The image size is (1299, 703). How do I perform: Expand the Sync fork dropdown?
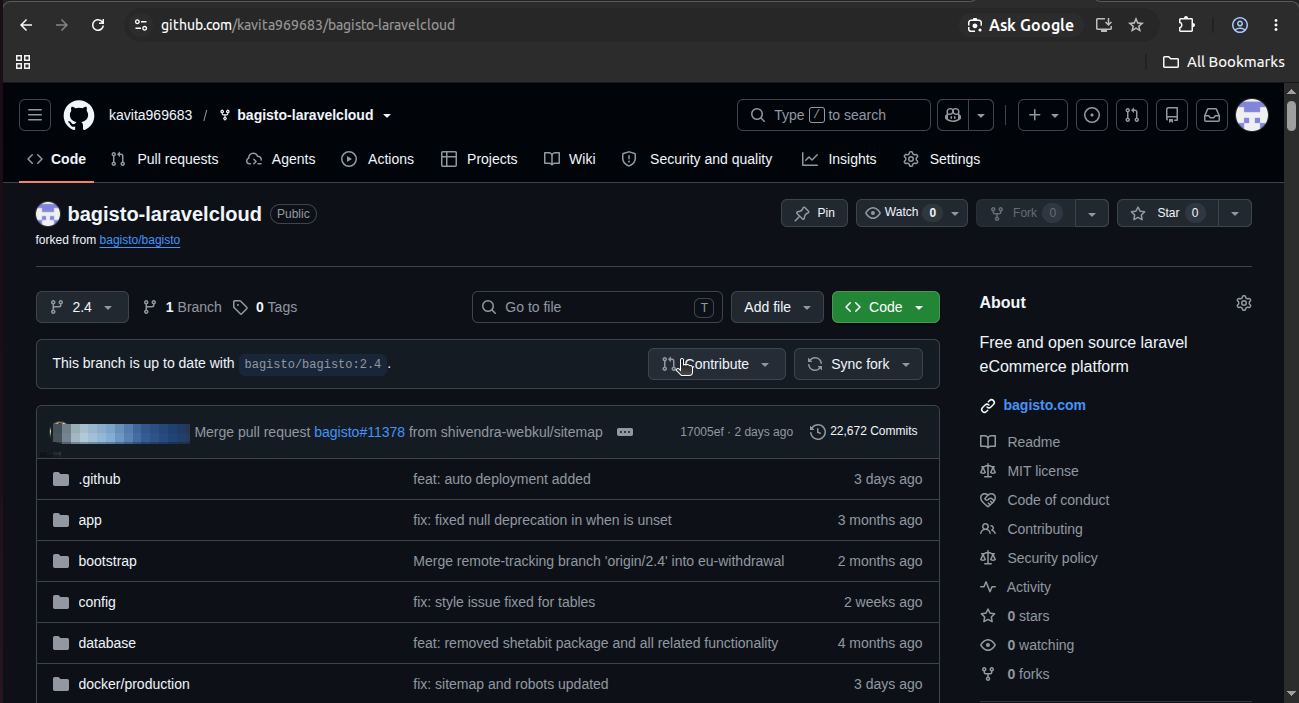858,364
